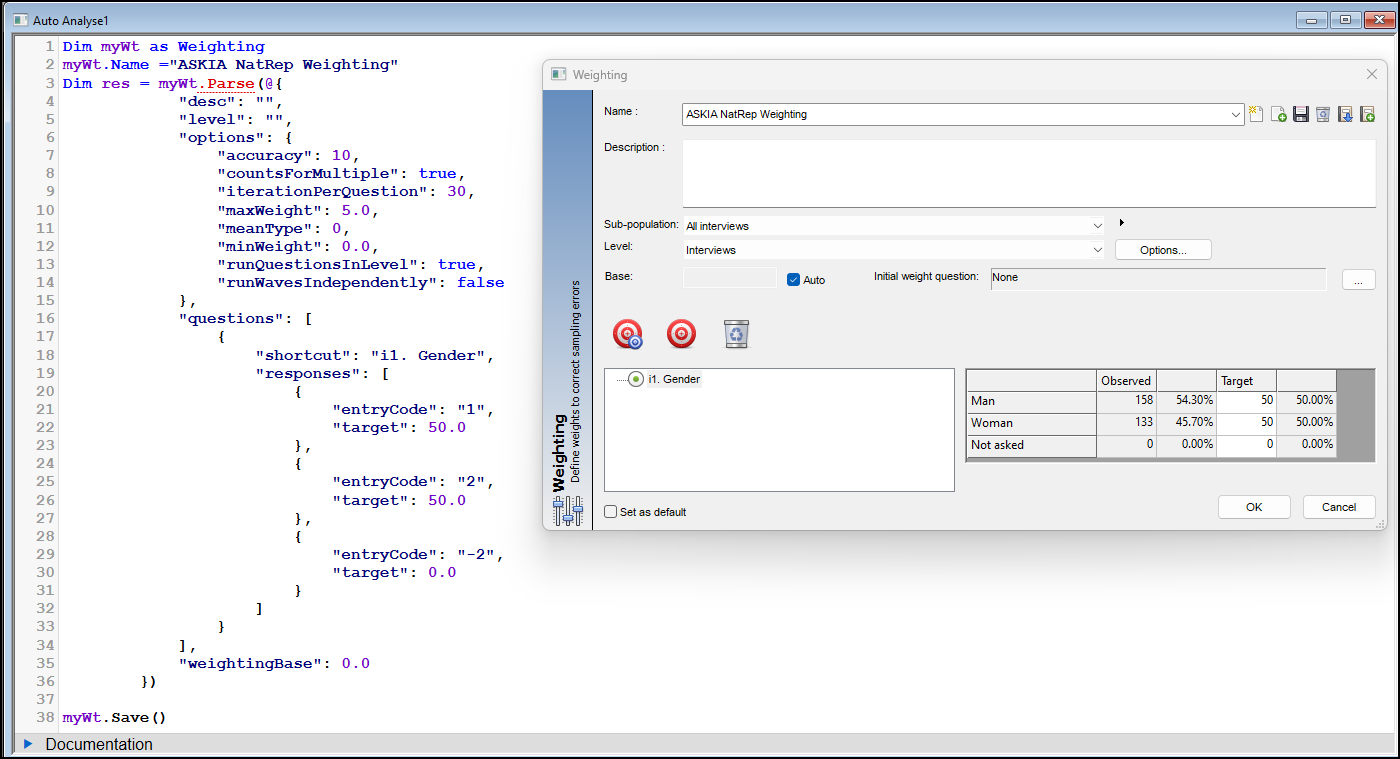Open the Name dropdown arrow
This screenshot has width=1400, height=759.
(x=1237, y=114)
